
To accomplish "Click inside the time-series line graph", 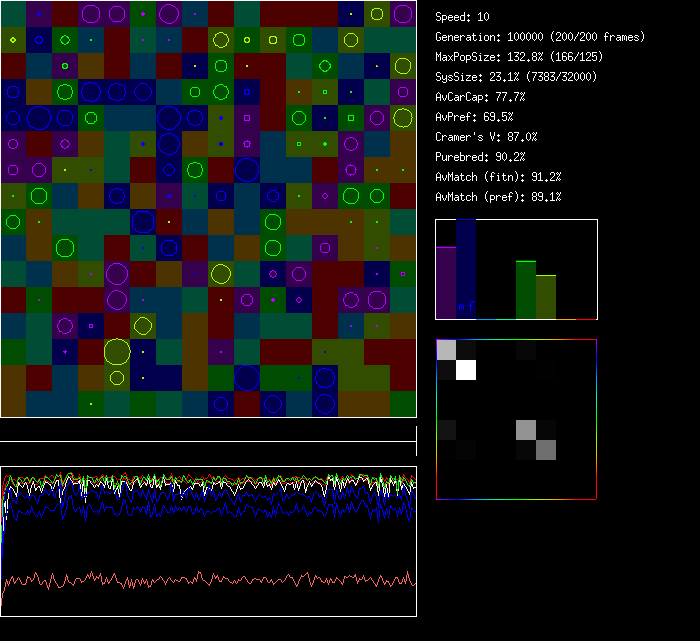I will click(208, 541).
